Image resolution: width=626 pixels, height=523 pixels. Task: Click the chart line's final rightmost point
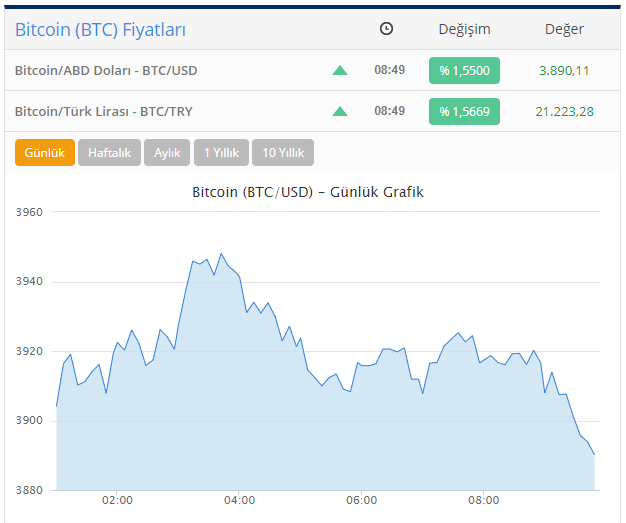pyautogui.click(x=594, y=454)
